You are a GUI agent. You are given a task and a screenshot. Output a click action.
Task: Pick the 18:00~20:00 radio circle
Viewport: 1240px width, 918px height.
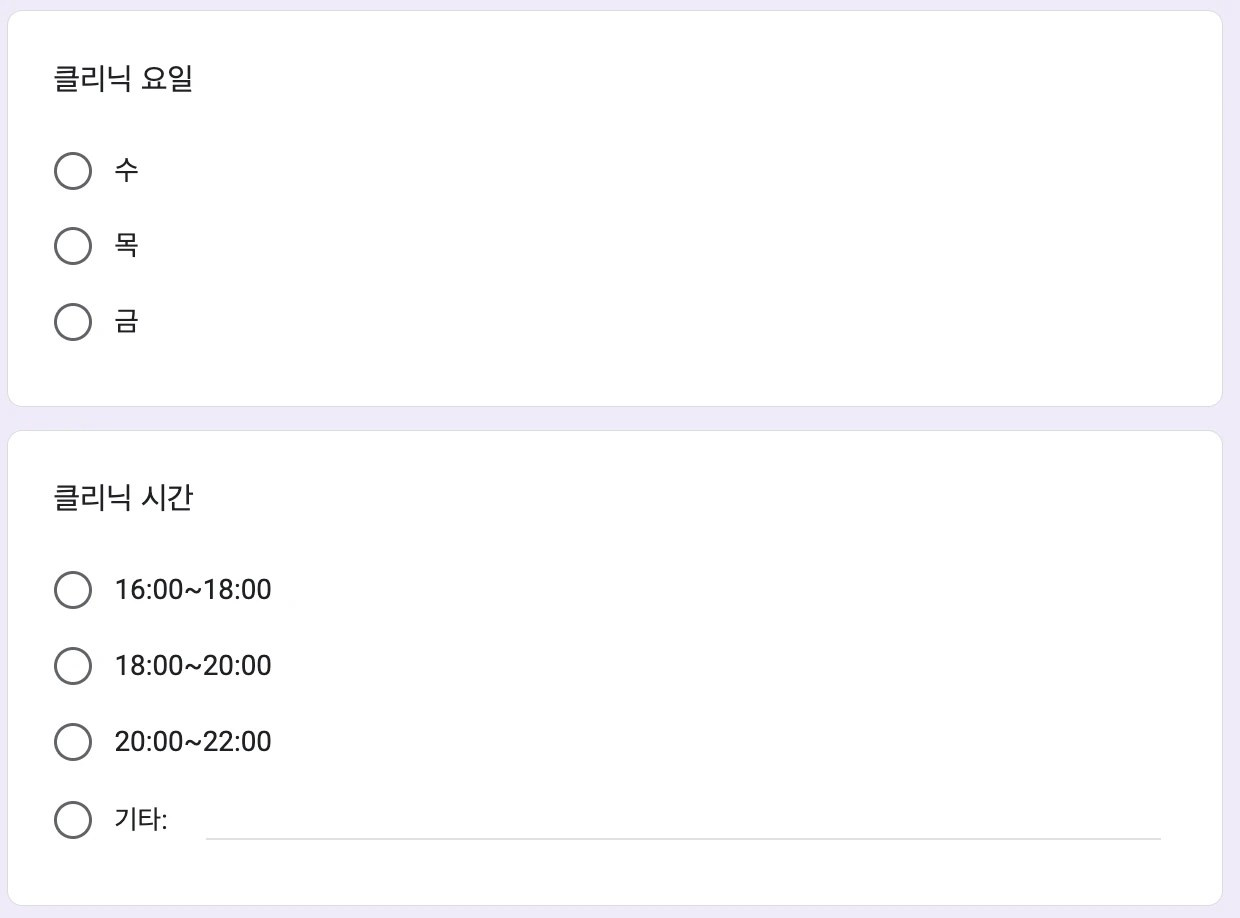click(x=72, y=666)
